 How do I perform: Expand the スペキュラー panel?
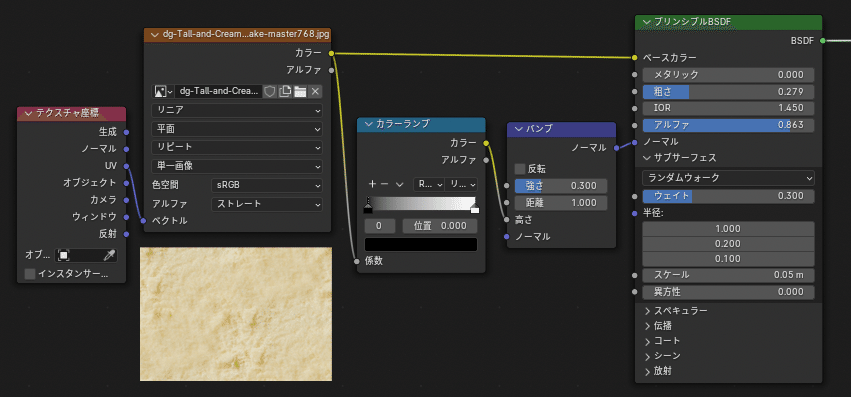pos(647,311)
